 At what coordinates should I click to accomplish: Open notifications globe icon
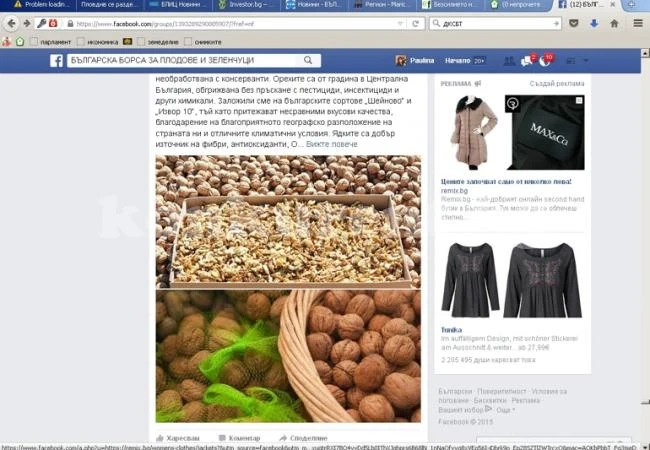545,61
